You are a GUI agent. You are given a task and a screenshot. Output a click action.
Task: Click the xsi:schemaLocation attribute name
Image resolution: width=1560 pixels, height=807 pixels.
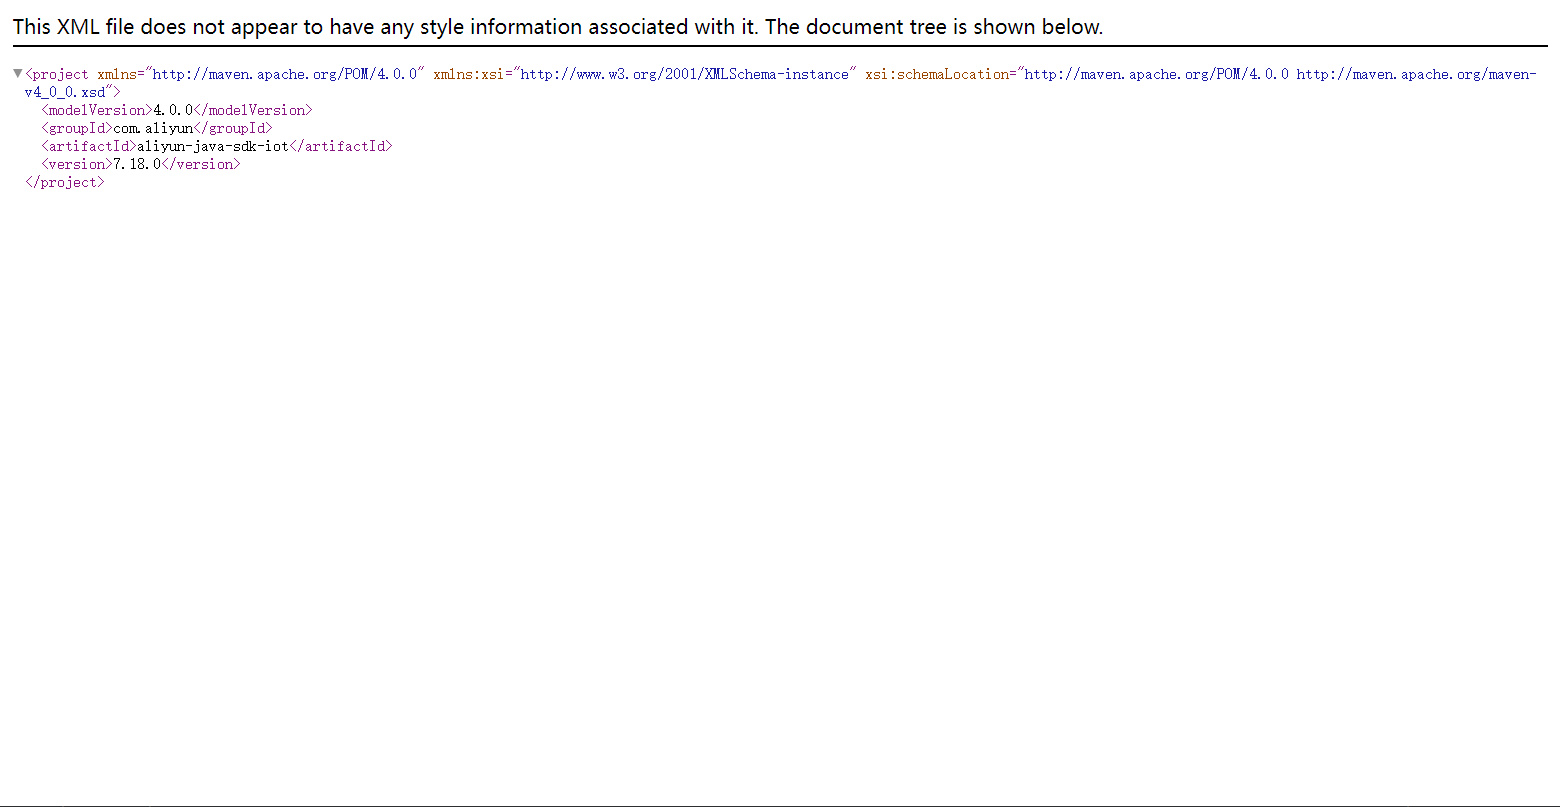coord(937,74)
